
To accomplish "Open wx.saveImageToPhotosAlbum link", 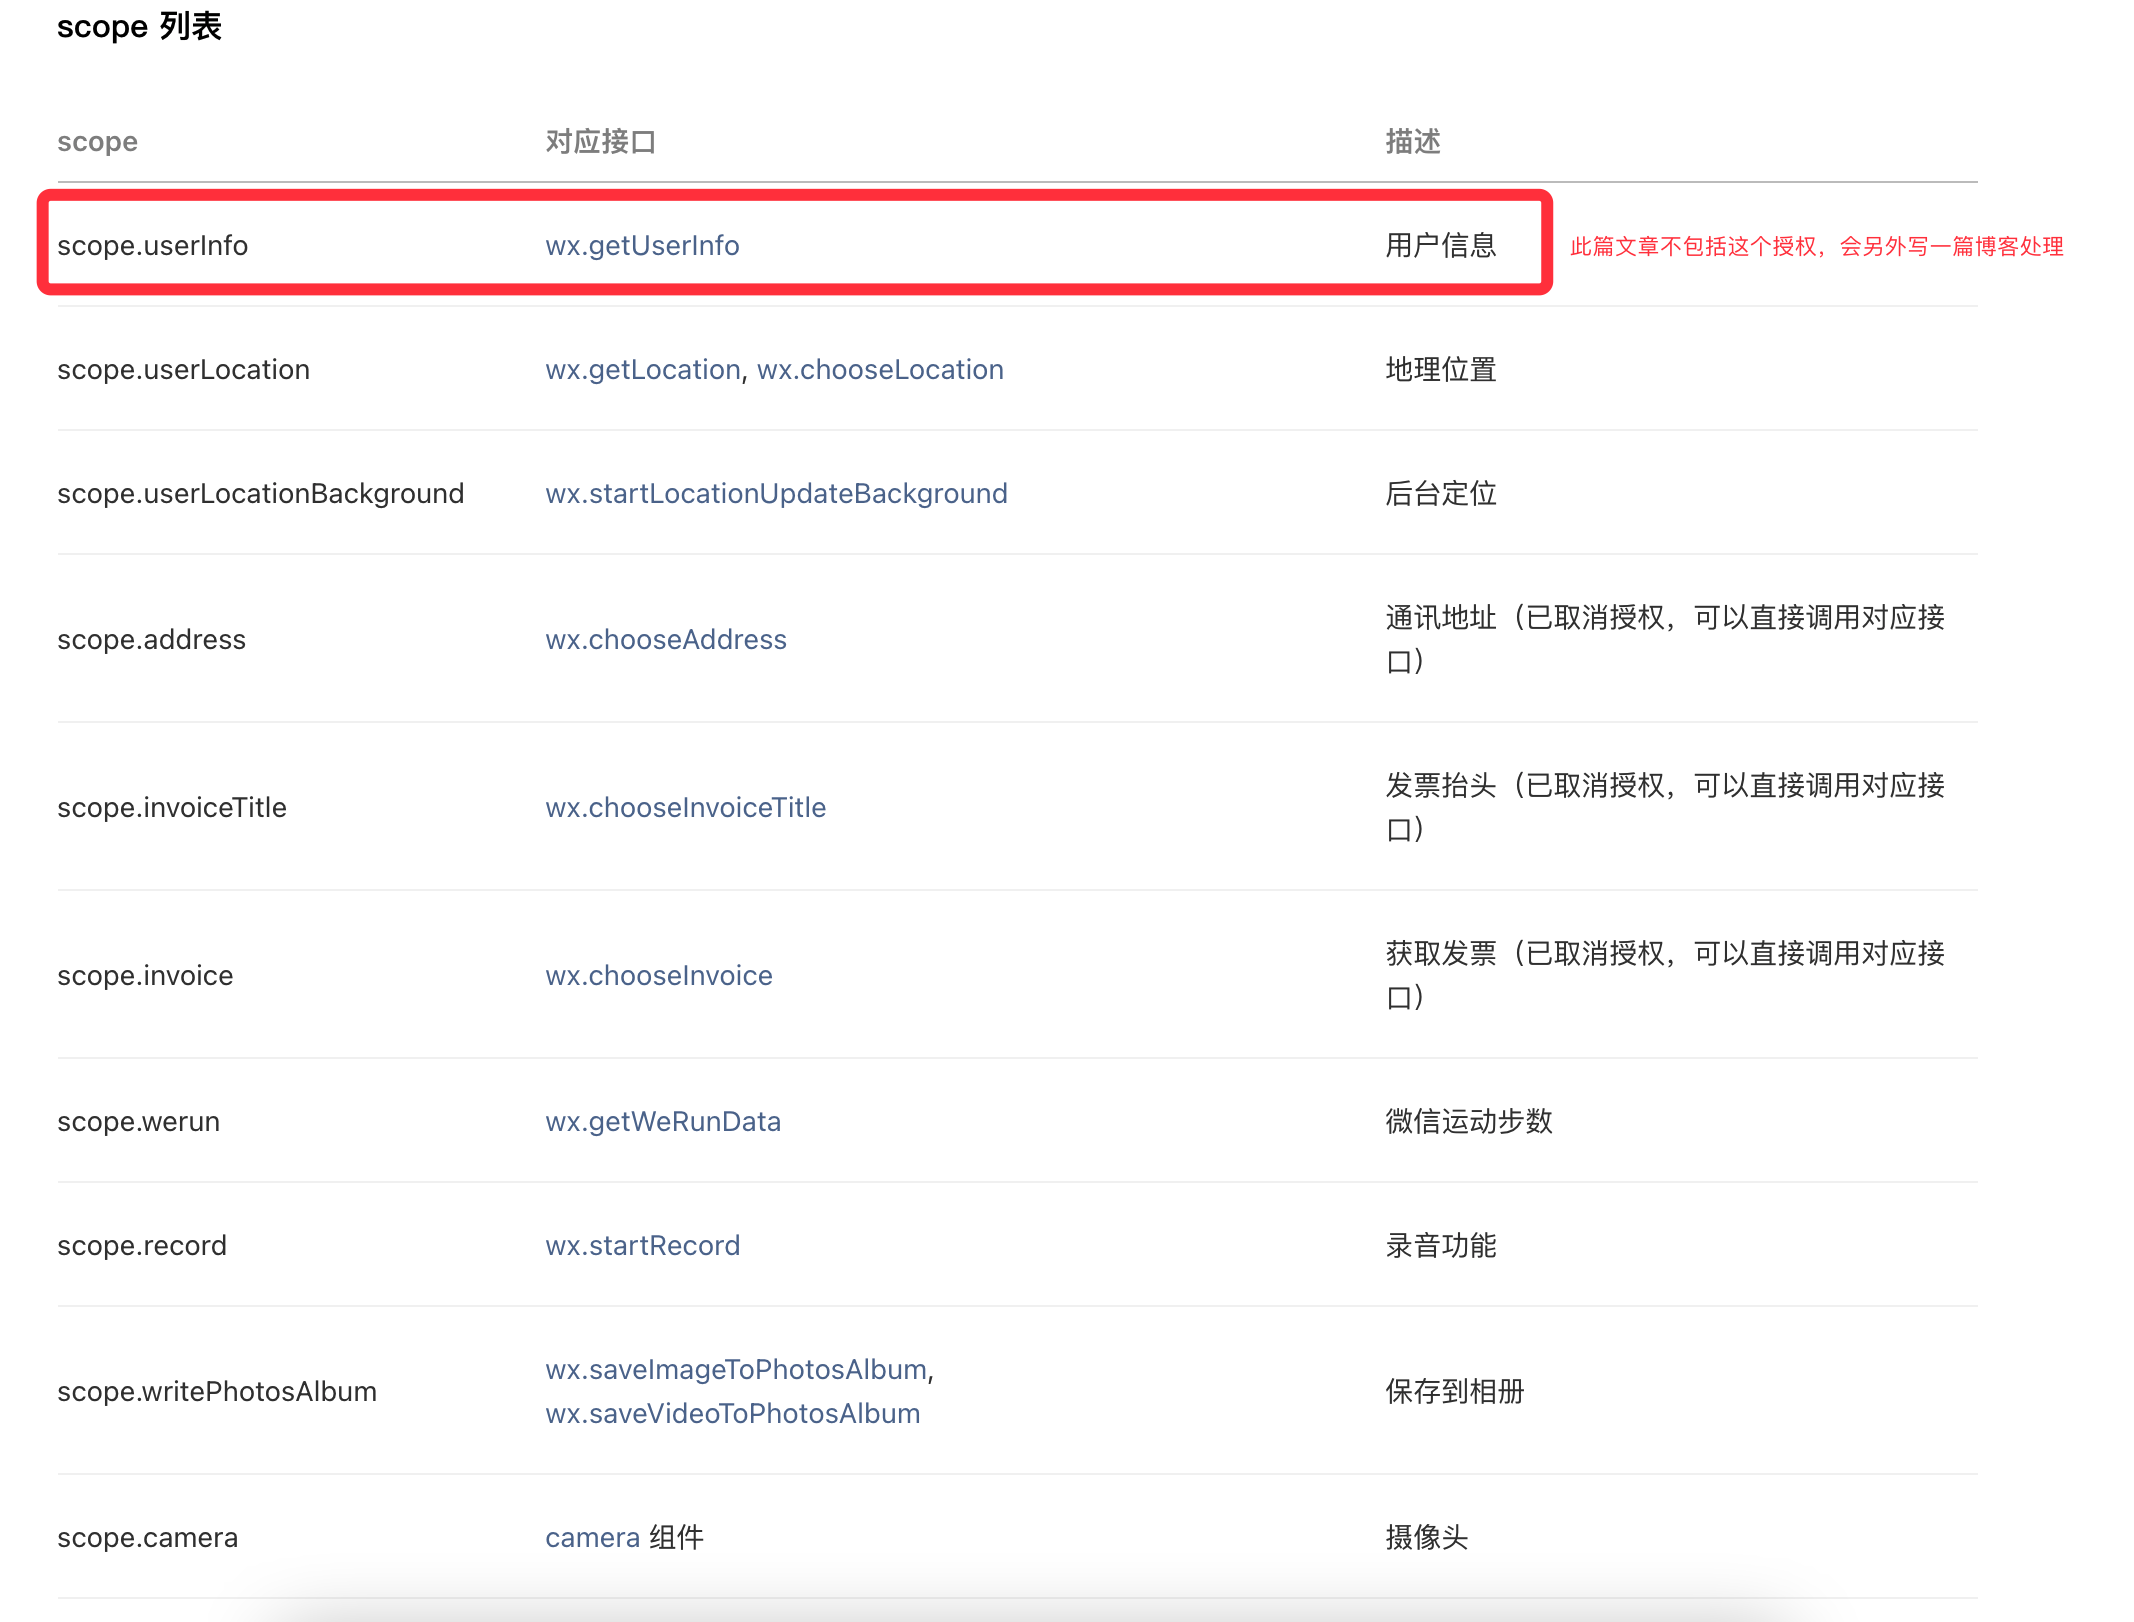I will tap(736, 1370).
